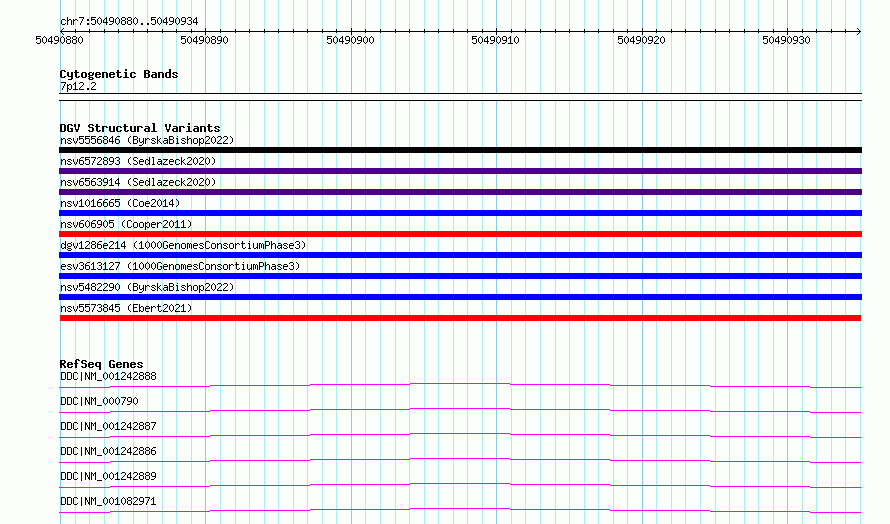Viewport: 890px width, 524px height.
Task: Click the DGV Structural Variants track title
Action: click(x=140, y=128)
